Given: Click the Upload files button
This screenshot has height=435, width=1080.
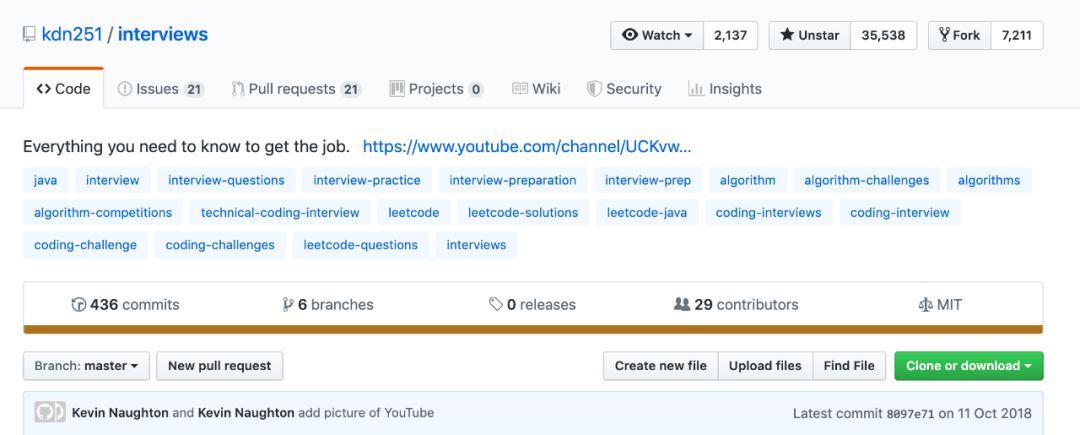Looking at the screenshot, I should [x=765, y=366].
